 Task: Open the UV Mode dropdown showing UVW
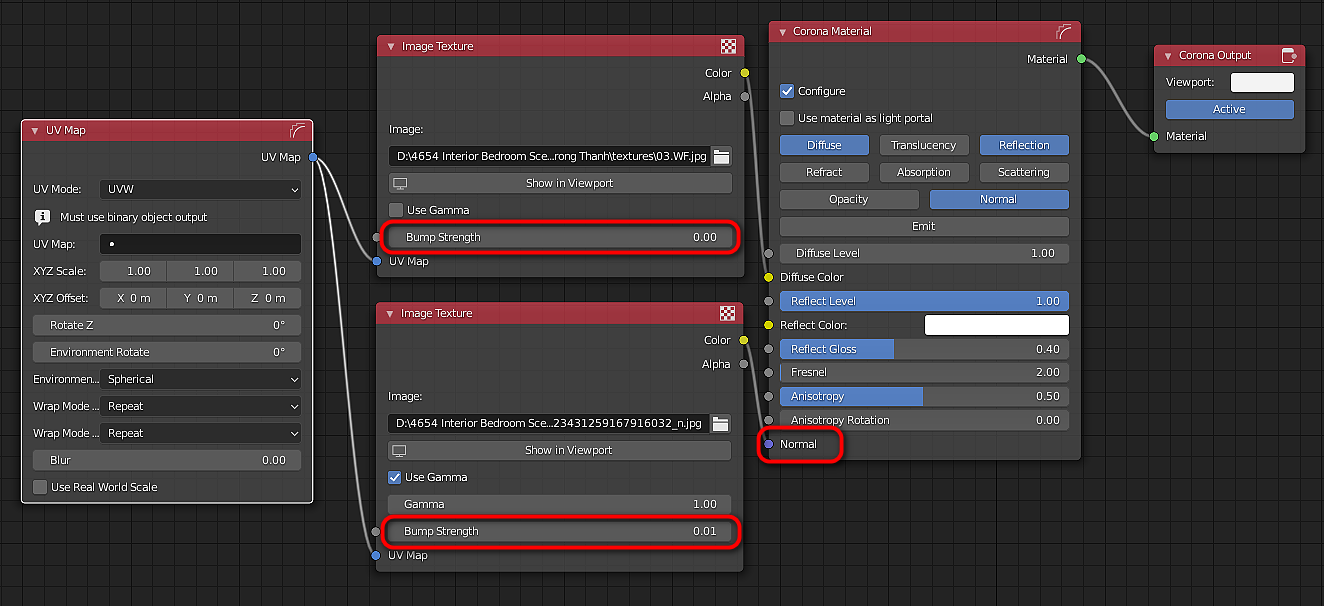point(200,189)
